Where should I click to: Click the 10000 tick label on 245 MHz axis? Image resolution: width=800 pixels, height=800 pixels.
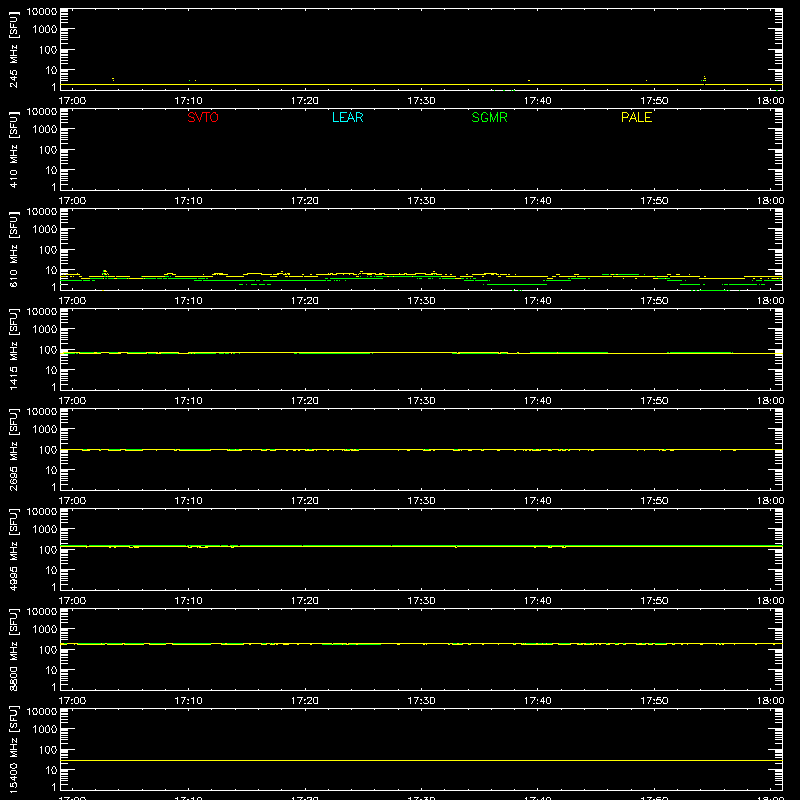pyautogui.click(x=42, y=12)
